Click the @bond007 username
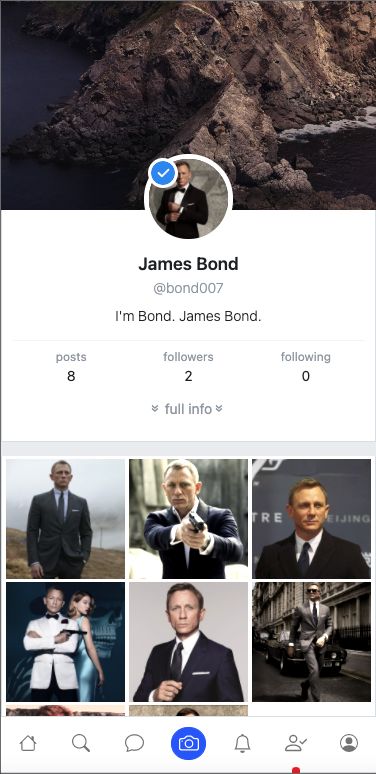 point(188,288)
